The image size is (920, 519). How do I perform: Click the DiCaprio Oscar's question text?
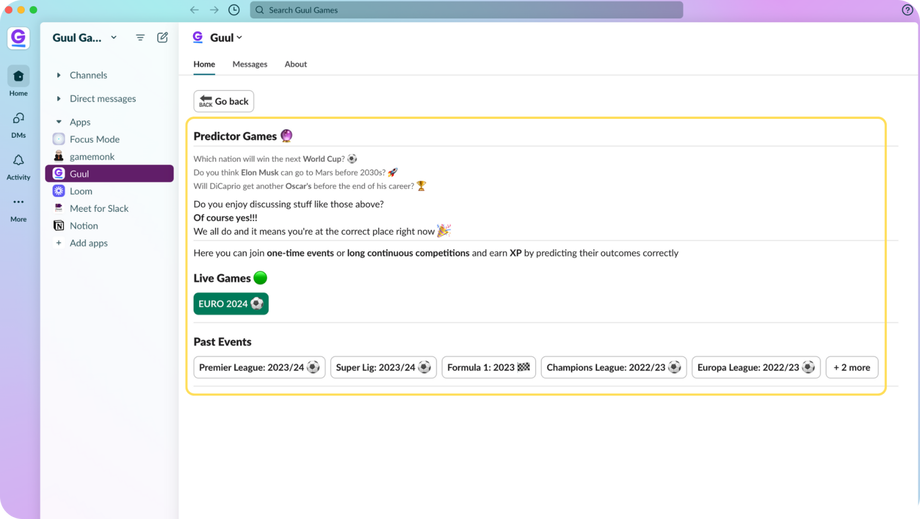click(x=310, y=186)
